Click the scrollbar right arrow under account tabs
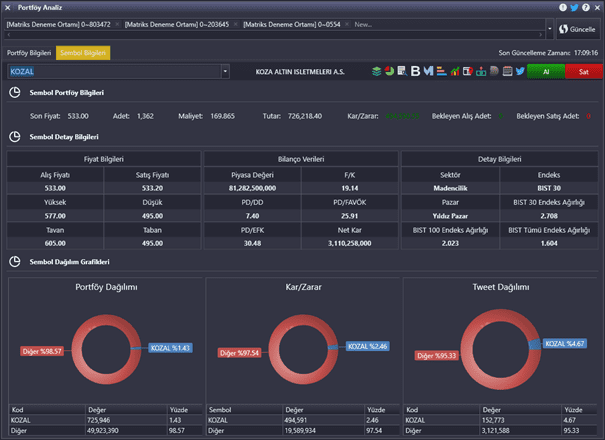The width and height of the screenshot is (605, 440). point(541,35)
